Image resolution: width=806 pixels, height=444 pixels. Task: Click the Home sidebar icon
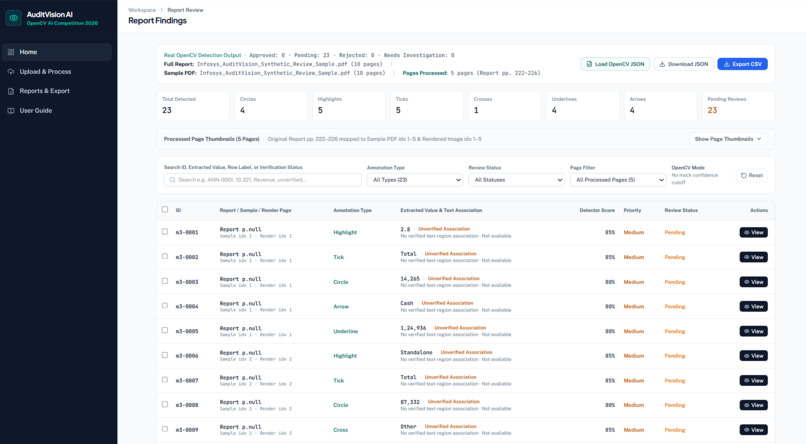11,52
